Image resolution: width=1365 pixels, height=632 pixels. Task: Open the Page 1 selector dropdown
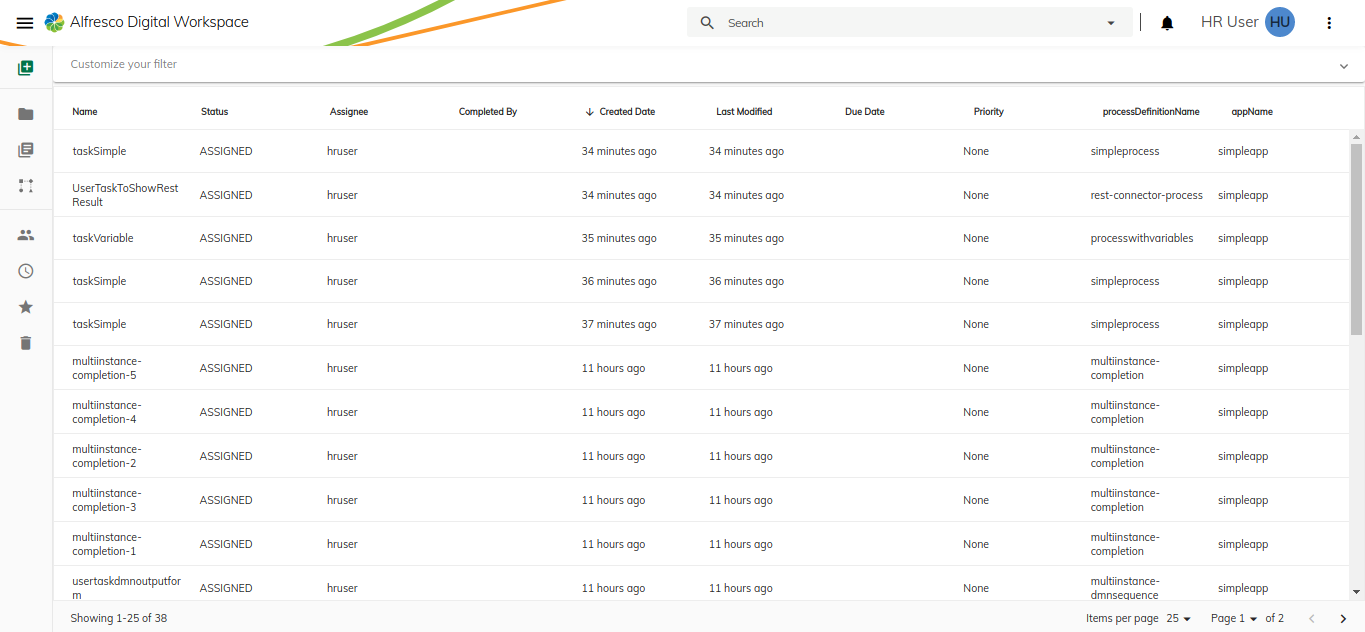point(1234,619)
